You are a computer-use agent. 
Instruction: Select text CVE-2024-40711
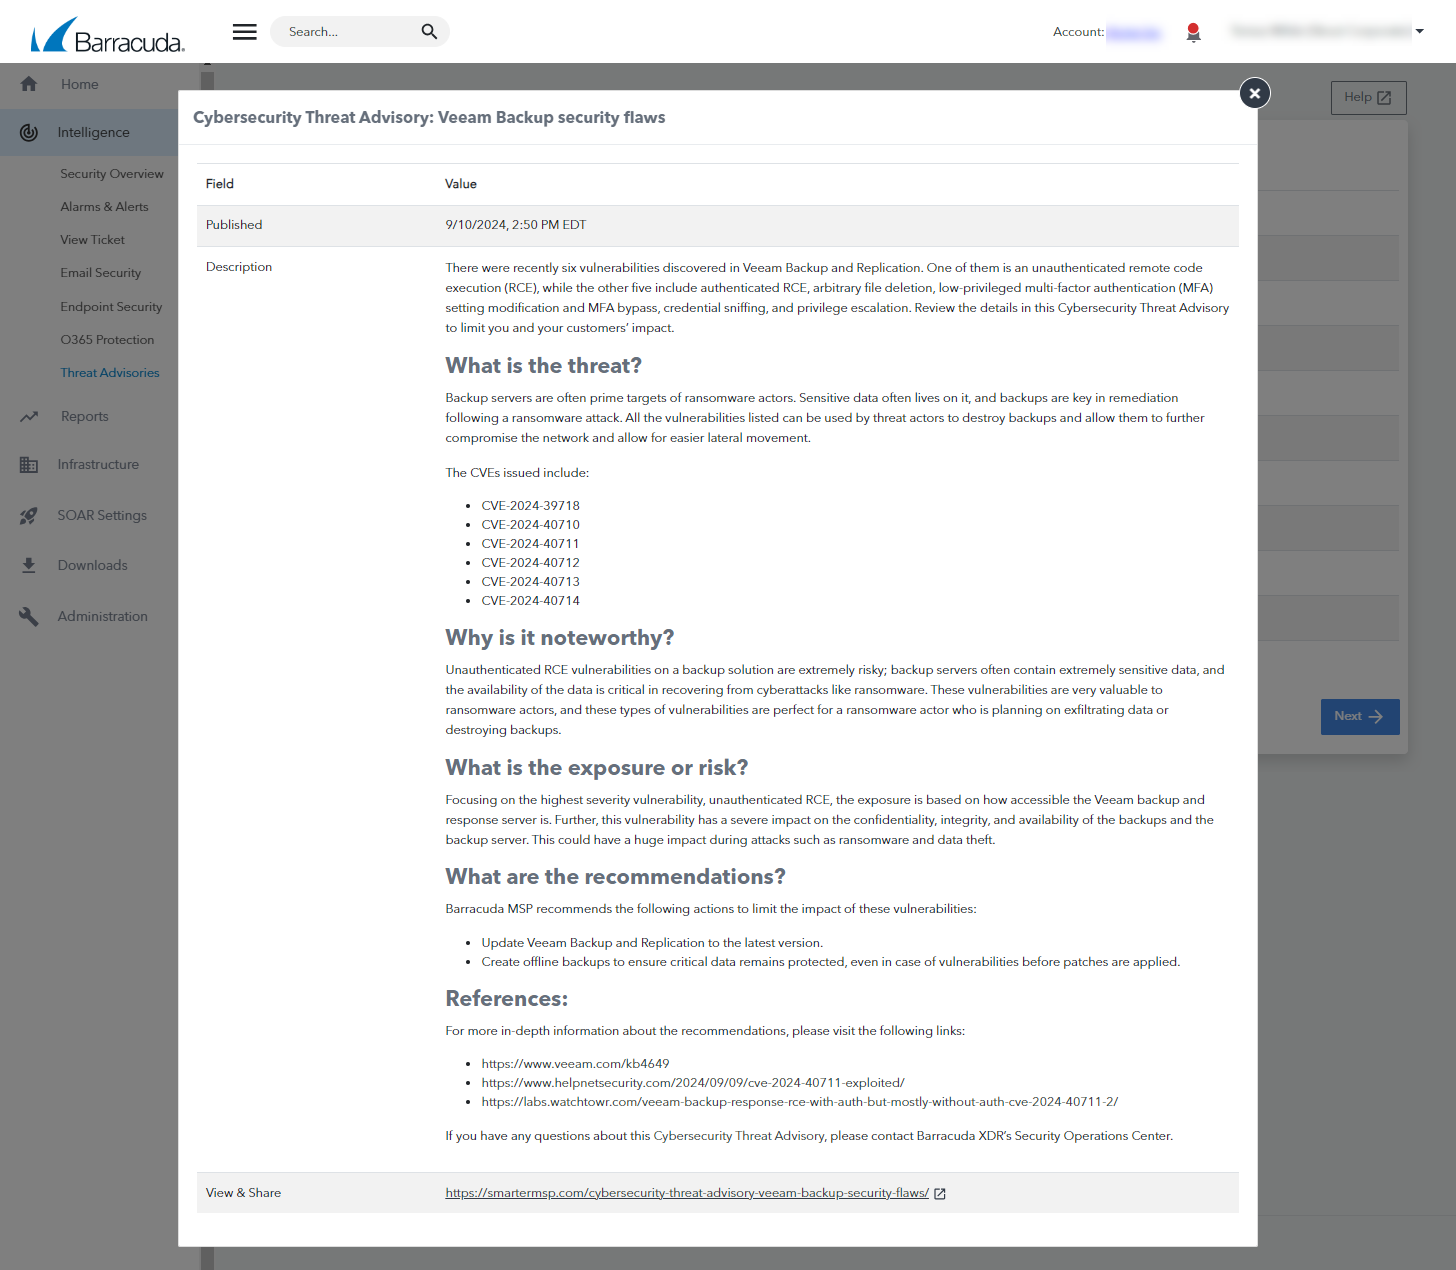tap(530, 544)
